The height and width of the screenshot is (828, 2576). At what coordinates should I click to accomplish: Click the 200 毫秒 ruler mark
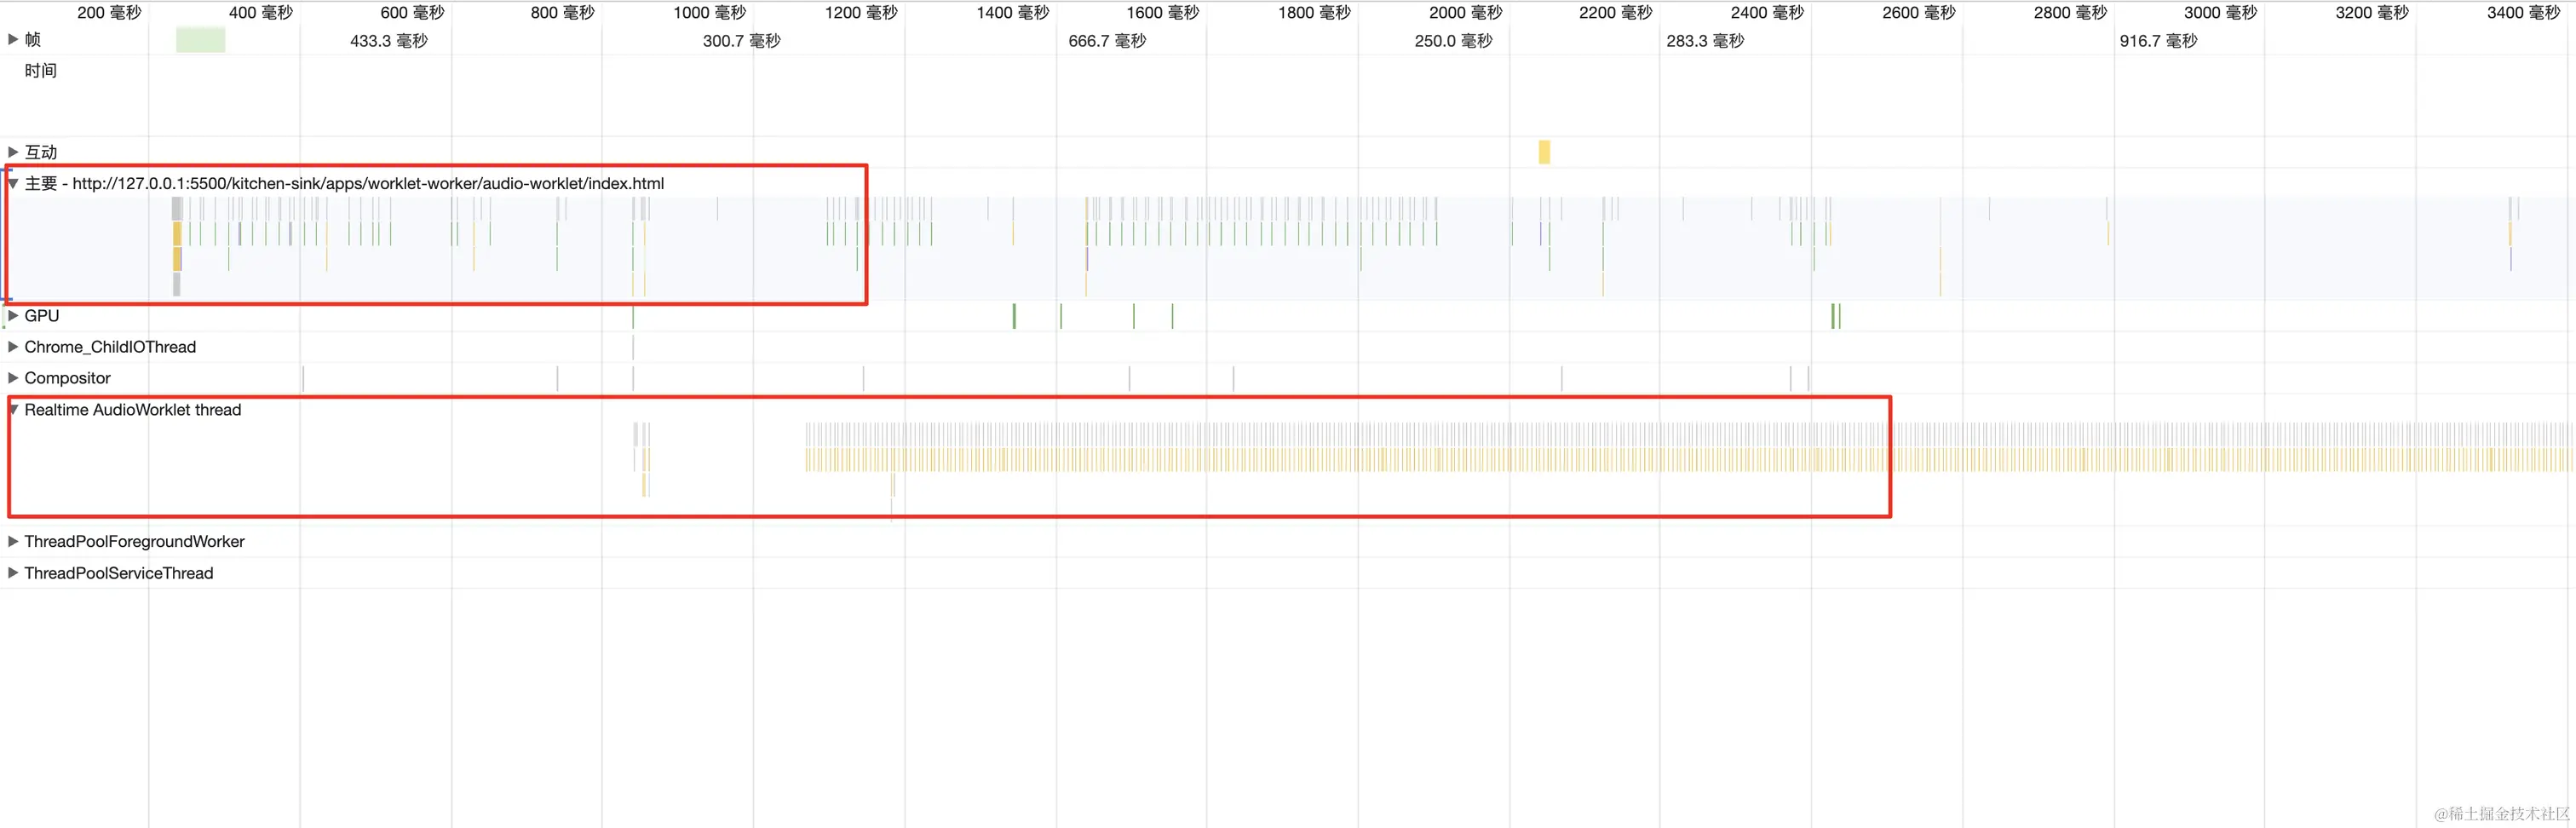[x=109, y=12]
